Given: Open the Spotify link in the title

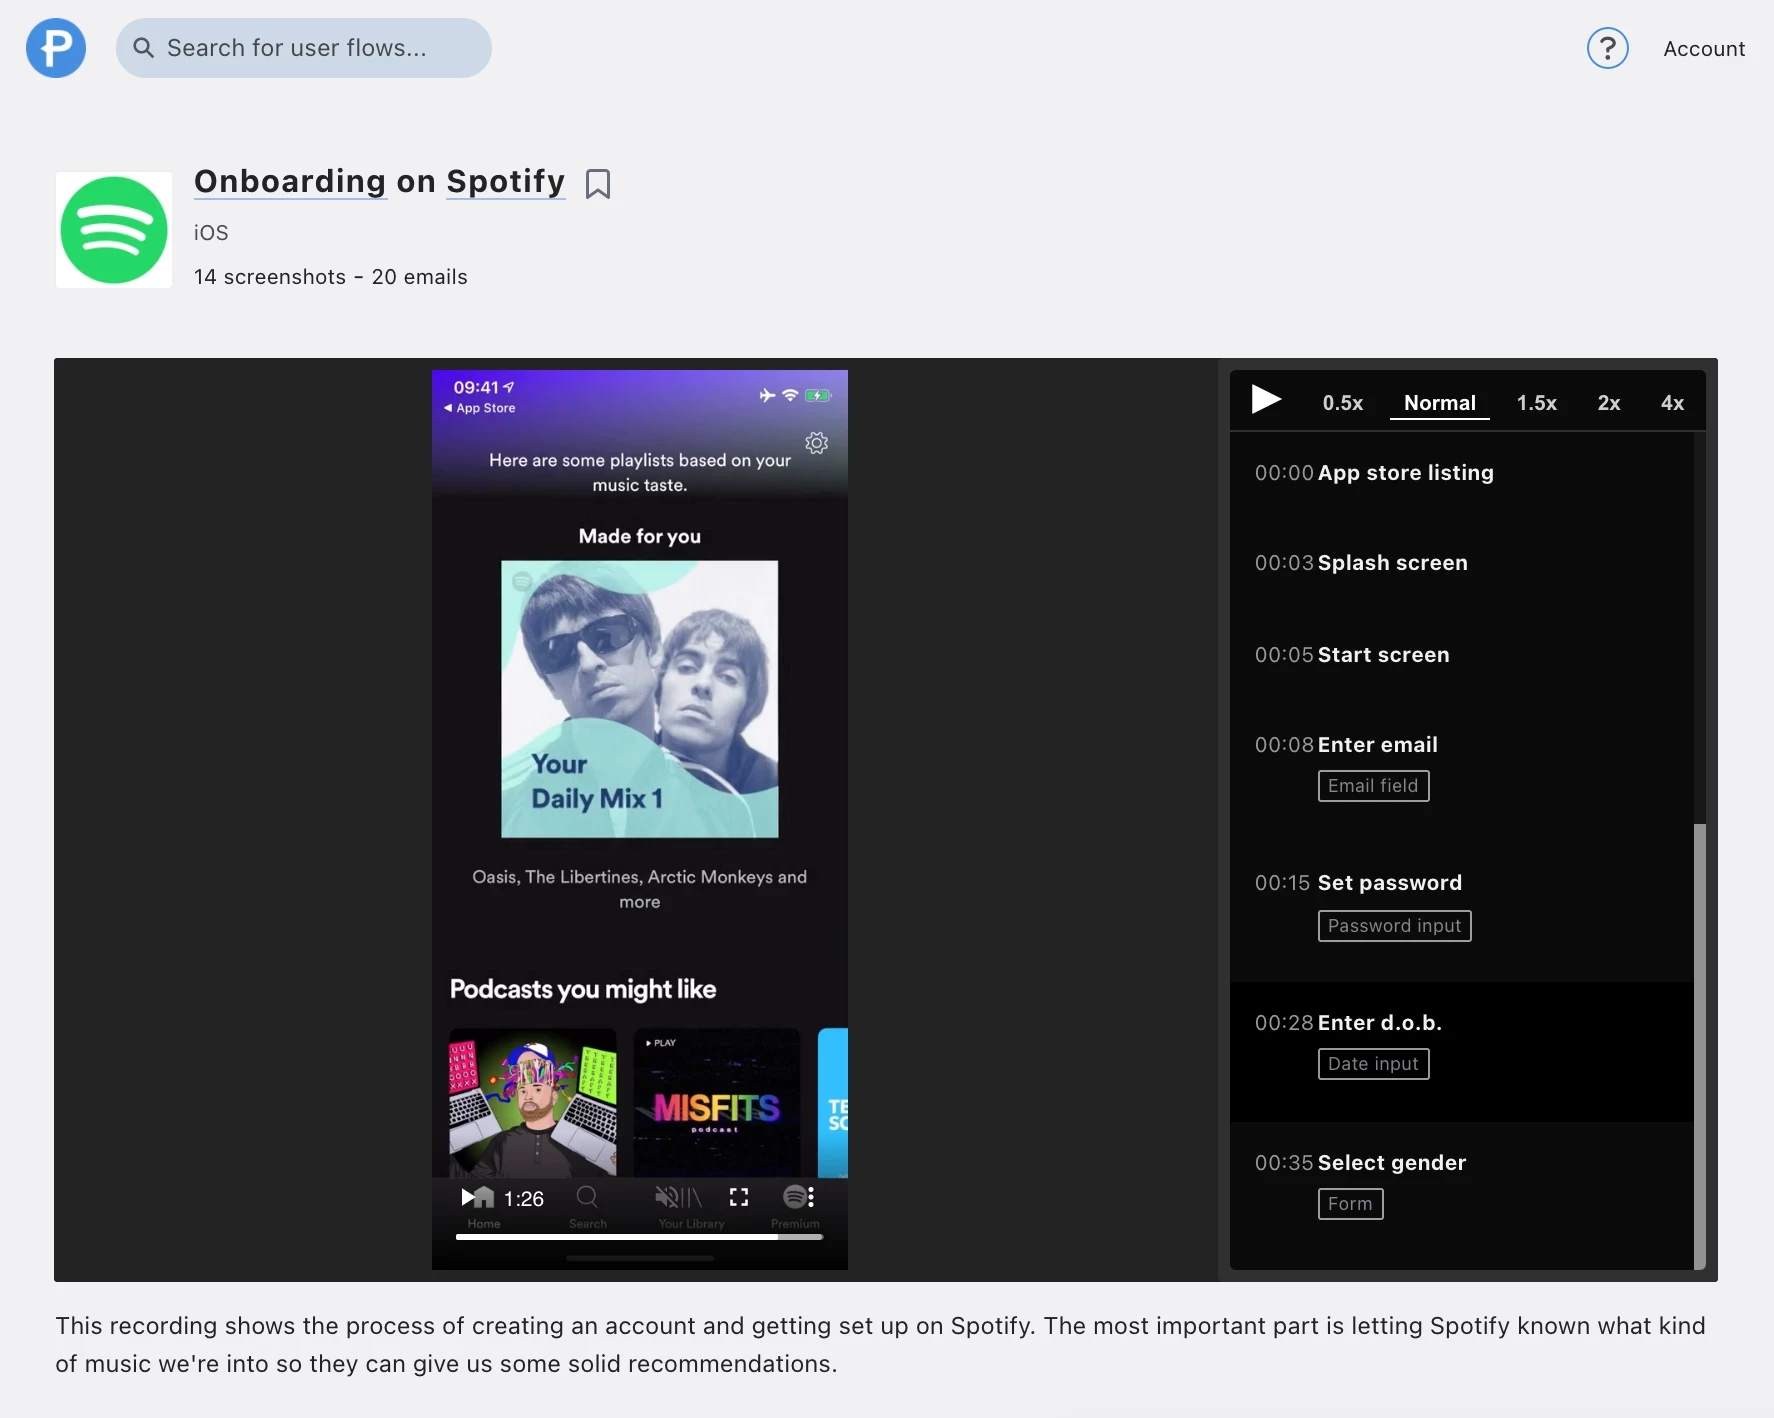Looking at the screenshot, I should [505, 181].
